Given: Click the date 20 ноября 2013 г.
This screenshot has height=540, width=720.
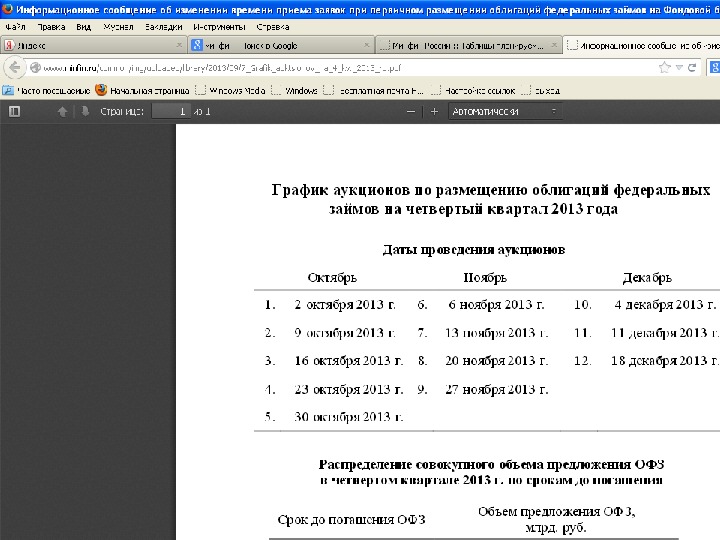Looking at the screenshot, I should point(496,360).
